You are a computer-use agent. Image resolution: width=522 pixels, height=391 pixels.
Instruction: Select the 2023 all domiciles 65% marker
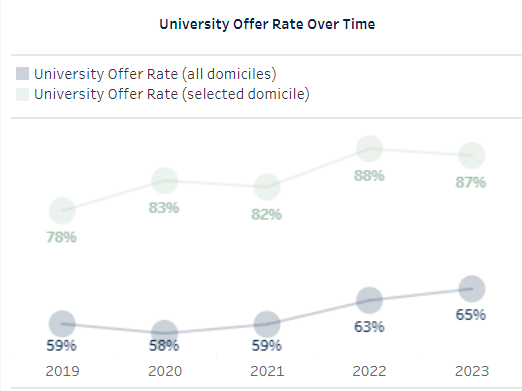point(472,289)
